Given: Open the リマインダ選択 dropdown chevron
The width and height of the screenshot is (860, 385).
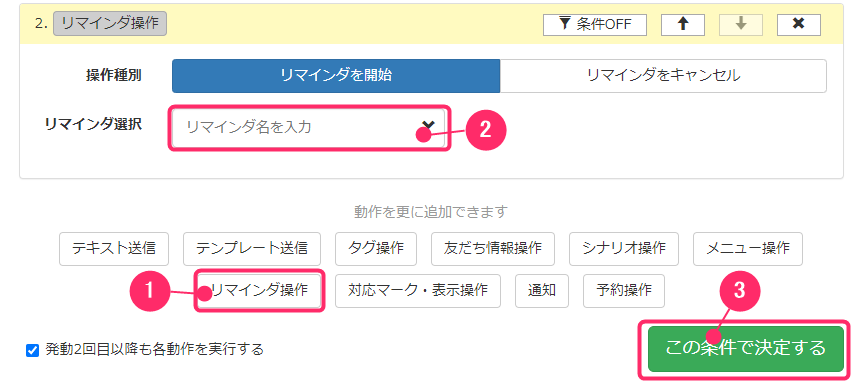Looking at the screenshot, I should point(428,126).
